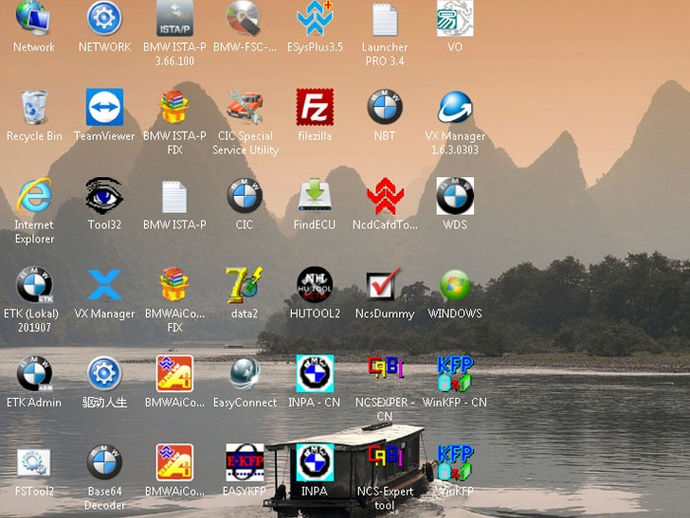Launch WinKFP - CN
This screenshot has height=518, width=690.
(x=455, y=374)
